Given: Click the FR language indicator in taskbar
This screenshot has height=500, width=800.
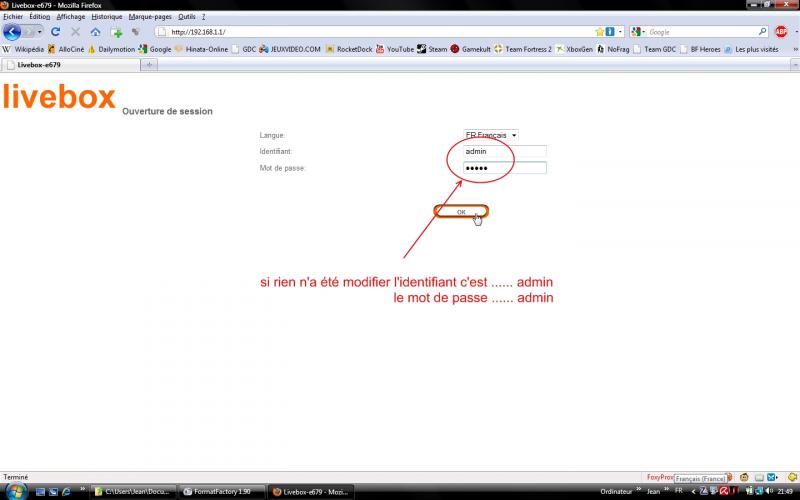Looking at the screenshot, I should (x=679, y=491).
